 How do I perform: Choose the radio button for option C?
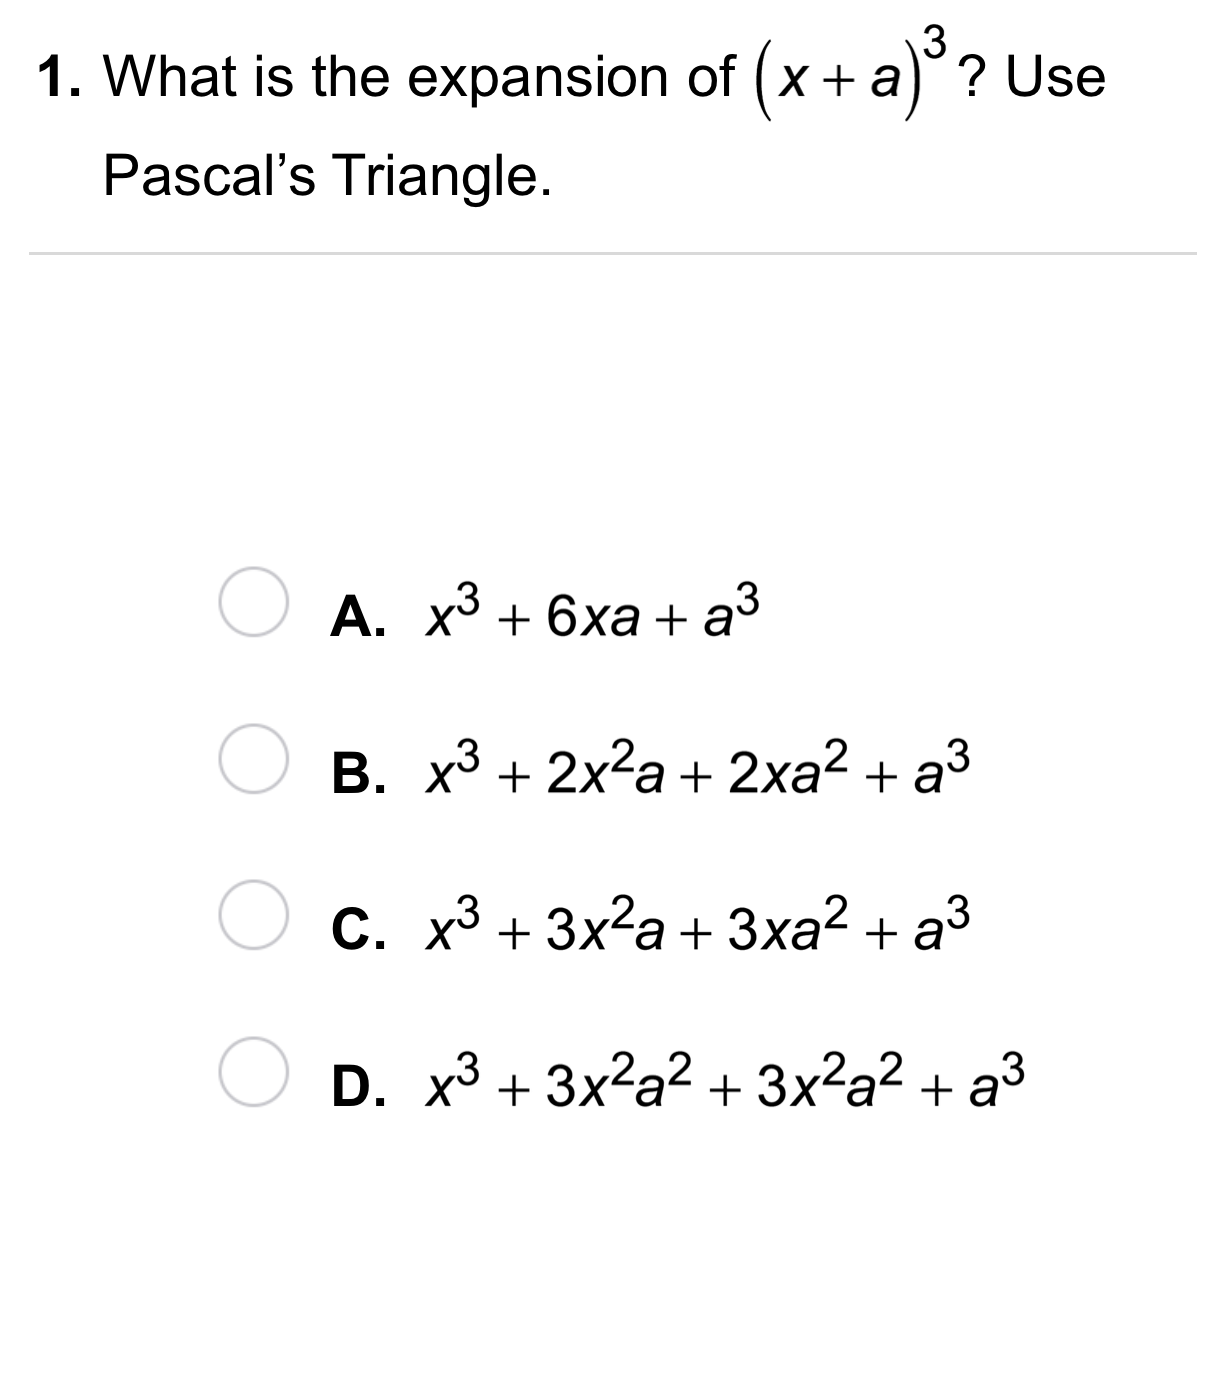click(x=253, y=916)
